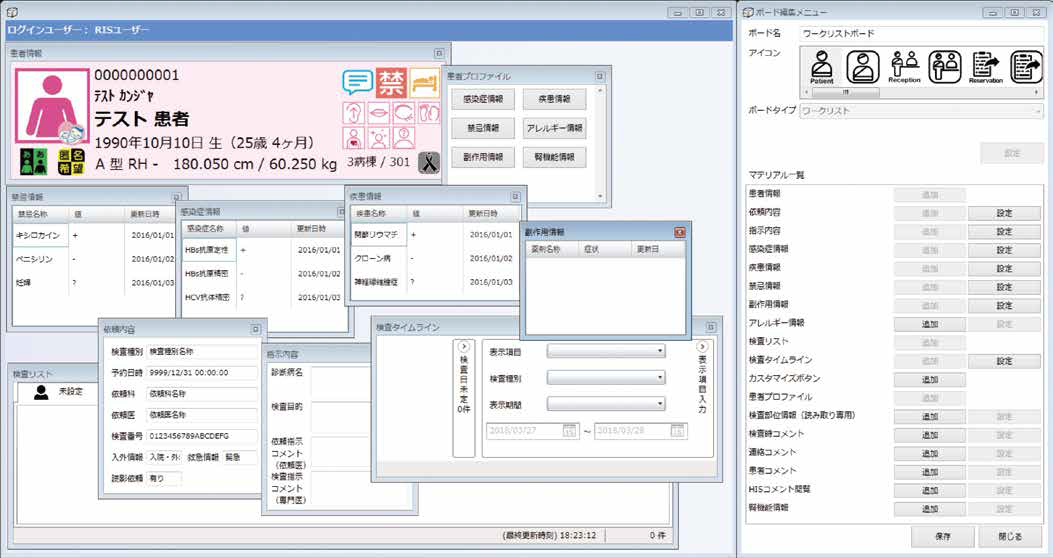Add the カスタマイズボタン material

coord(929,379)
